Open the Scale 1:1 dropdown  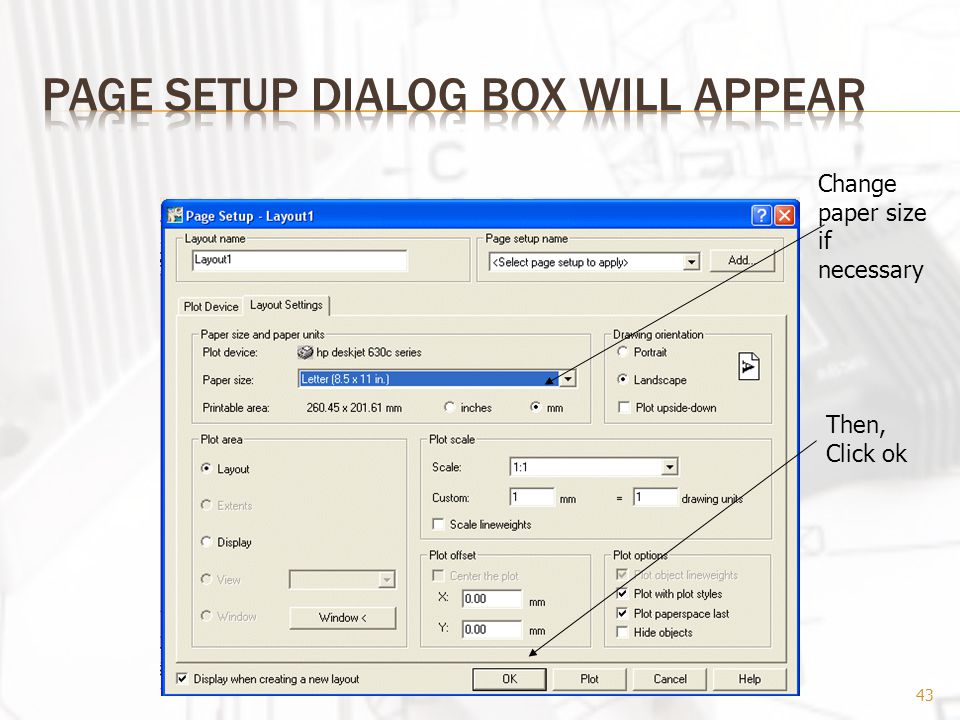670,467
